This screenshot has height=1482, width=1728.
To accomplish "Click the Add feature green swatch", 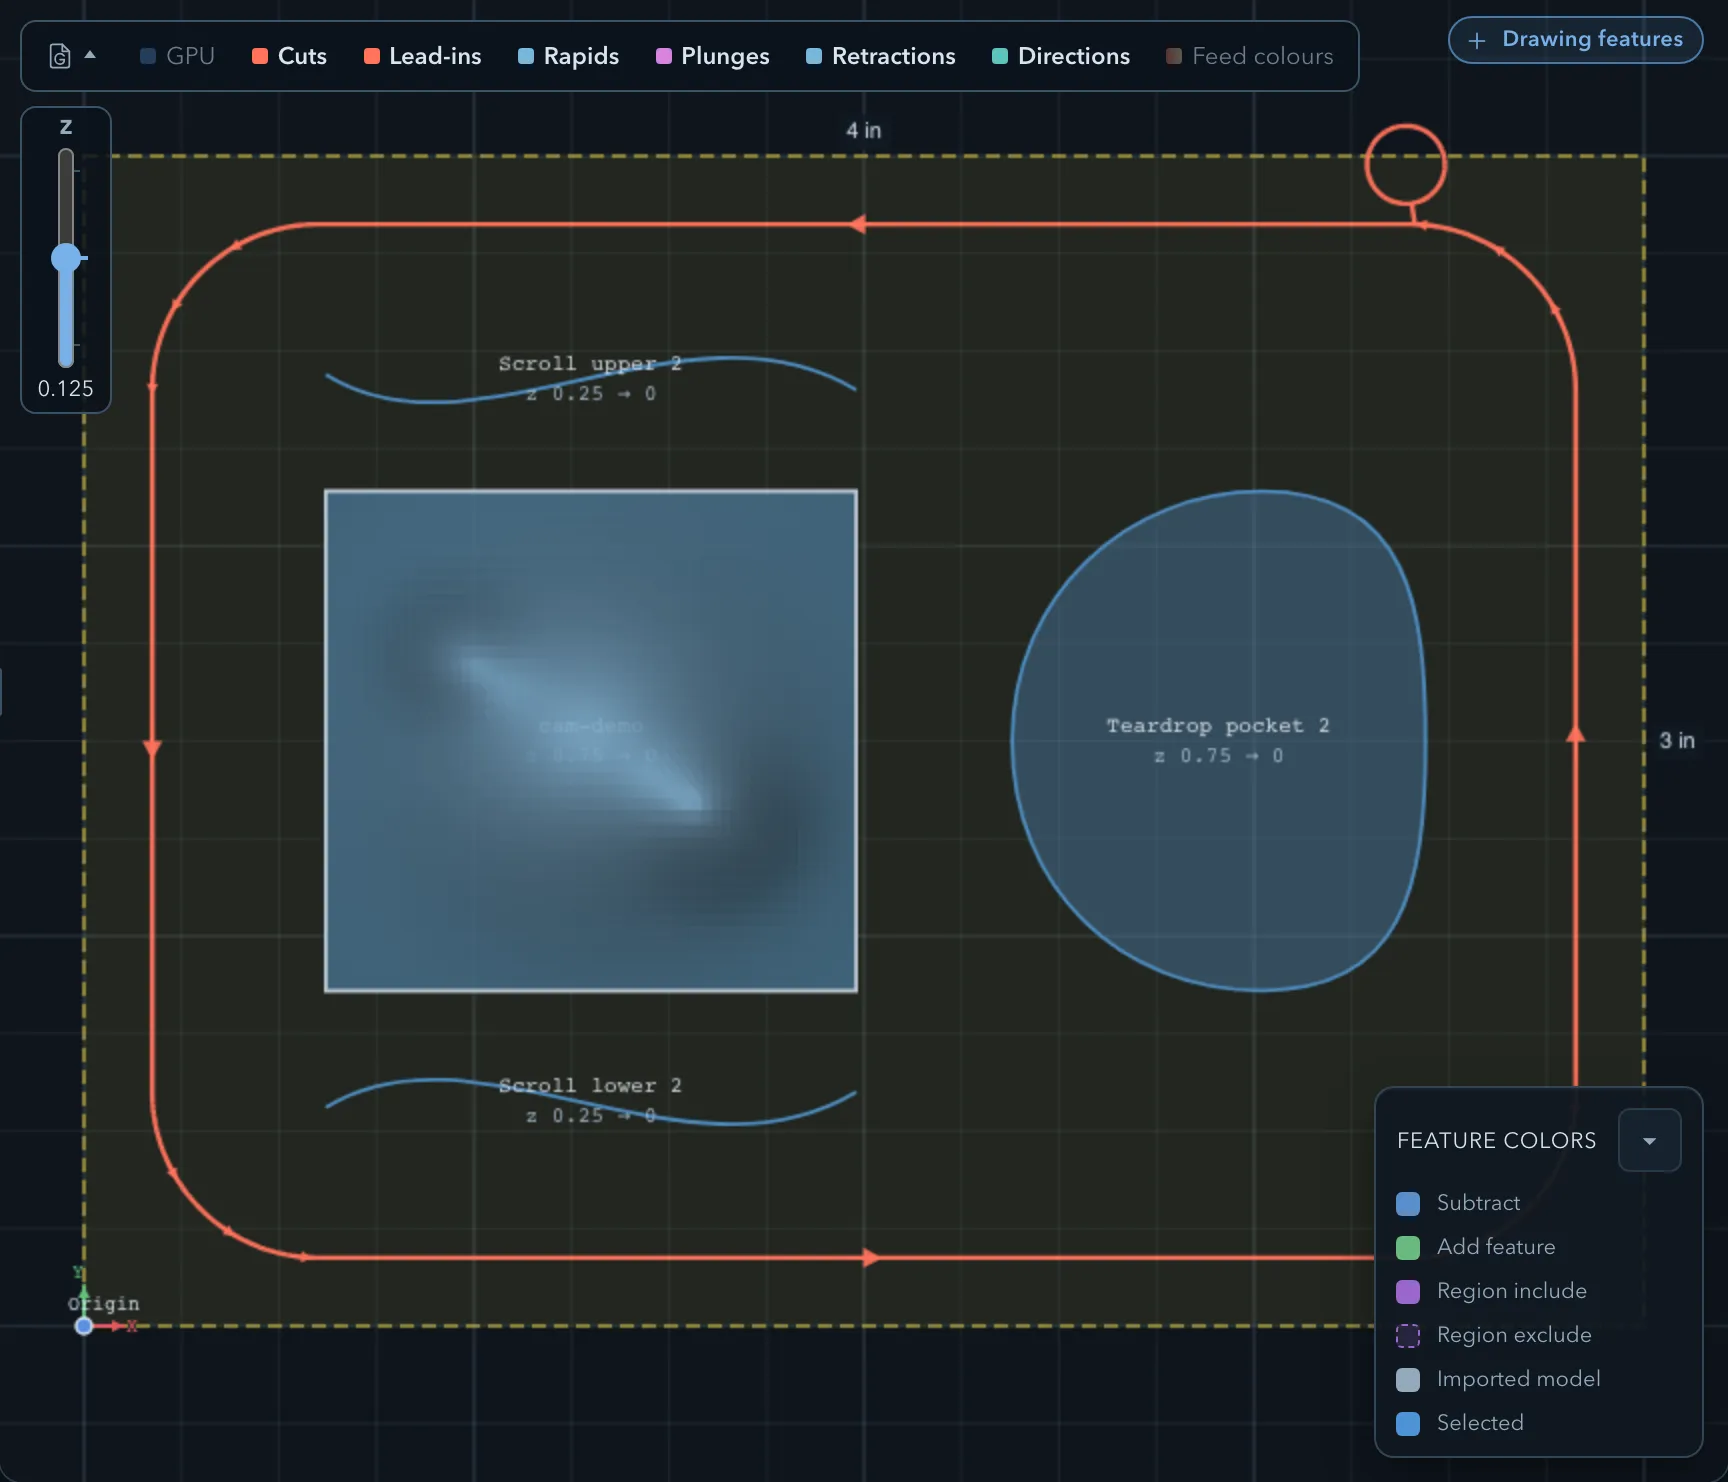I will [1407, 1247].
